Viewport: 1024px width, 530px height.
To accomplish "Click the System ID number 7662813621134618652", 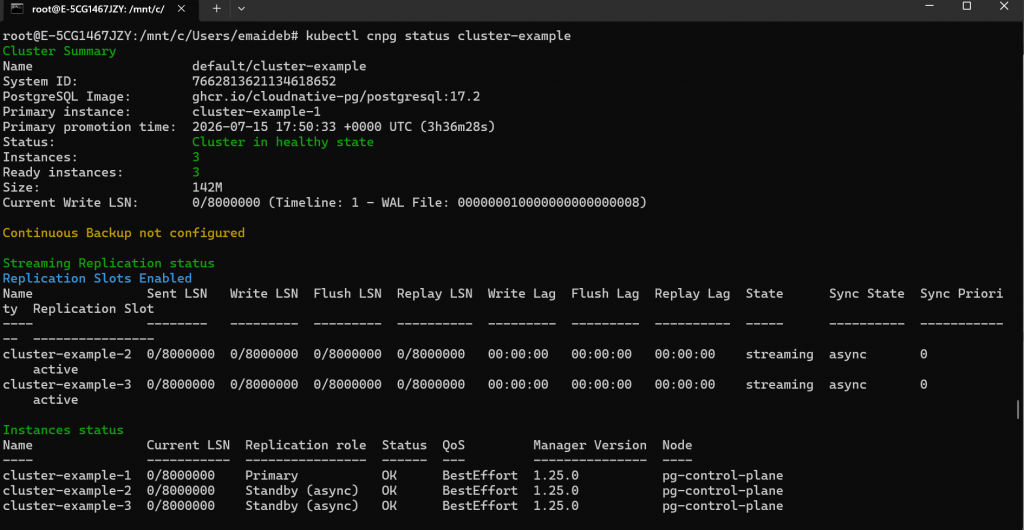I will 264,82.
